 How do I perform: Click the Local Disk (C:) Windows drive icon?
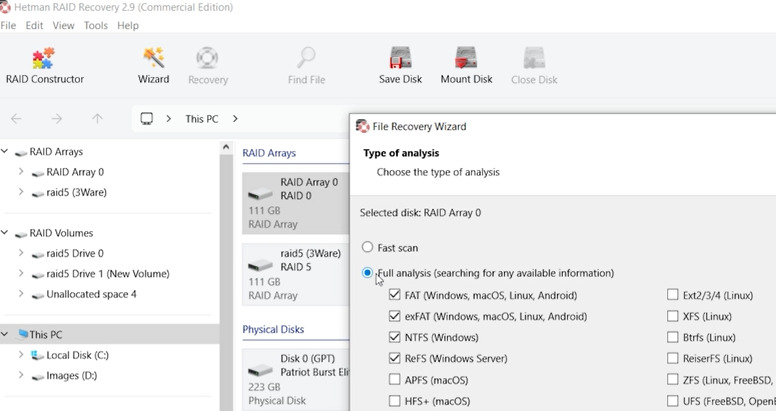click(x=37, y=355)
